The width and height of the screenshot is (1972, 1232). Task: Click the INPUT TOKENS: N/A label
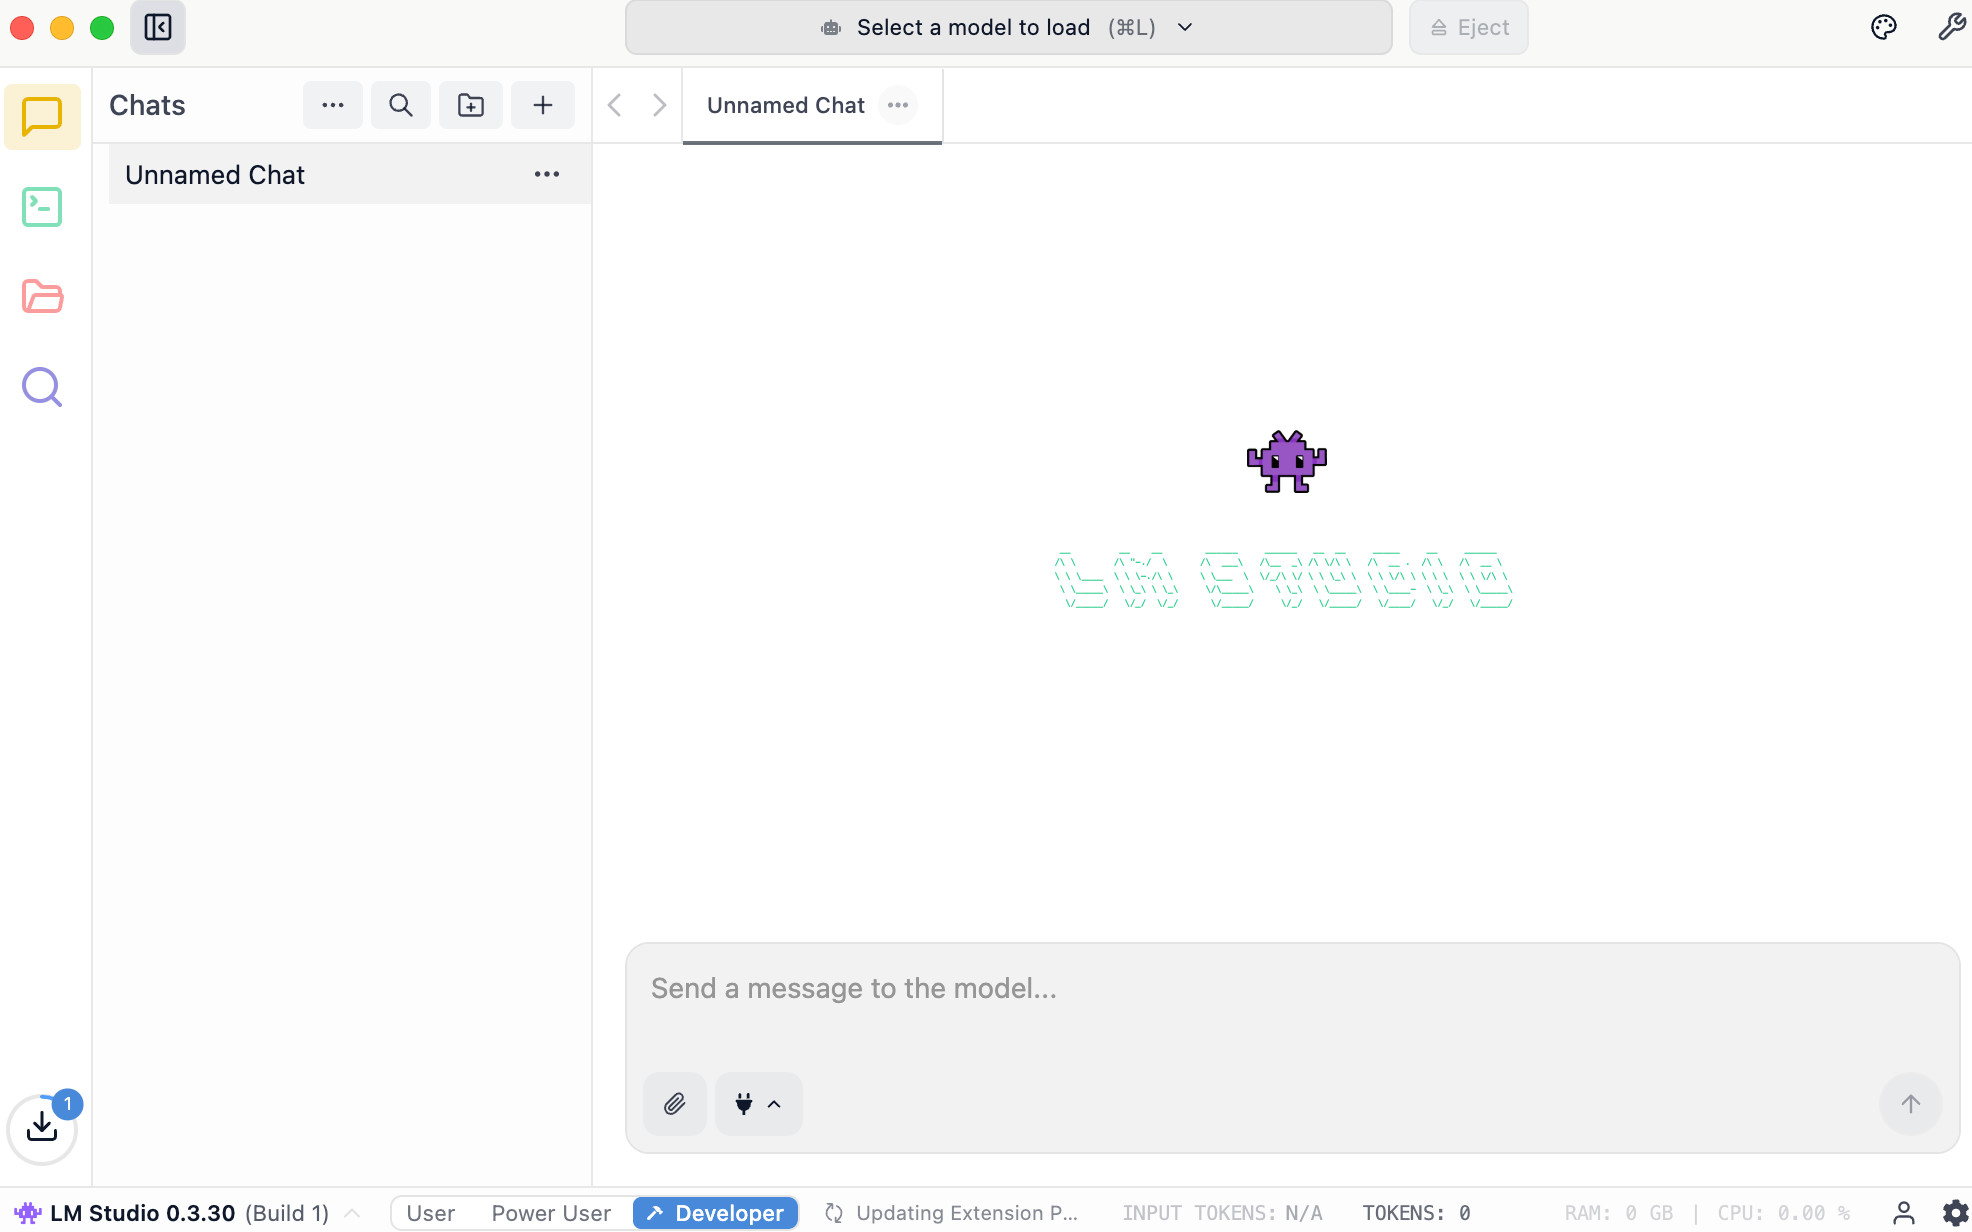[x=1222, y=1213]
